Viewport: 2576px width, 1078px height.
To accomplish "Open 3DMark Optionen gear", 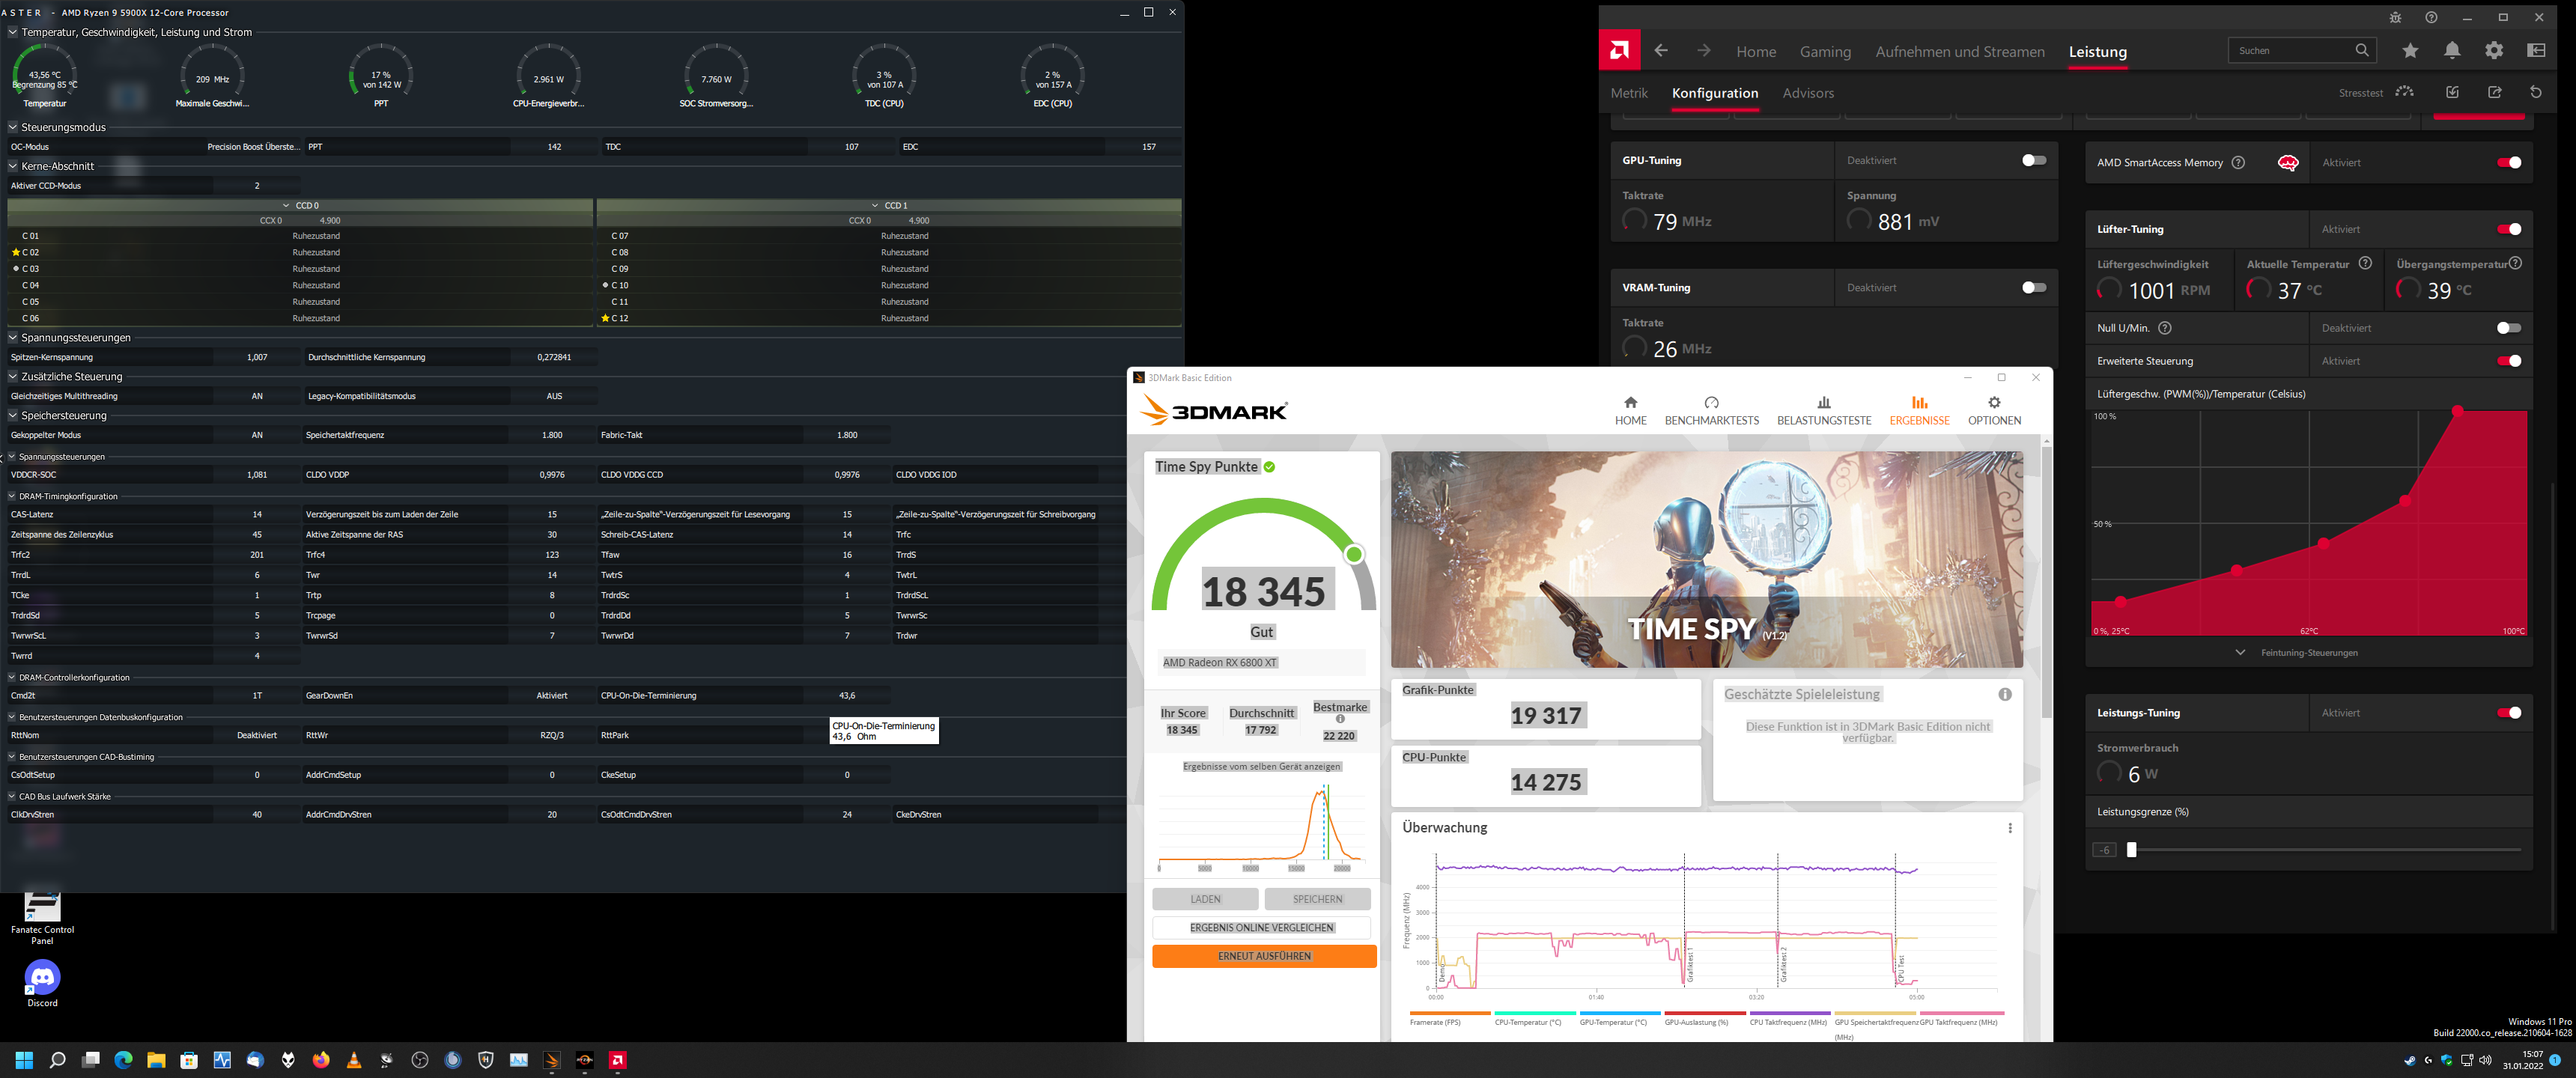I will [x=1994, y=410].
